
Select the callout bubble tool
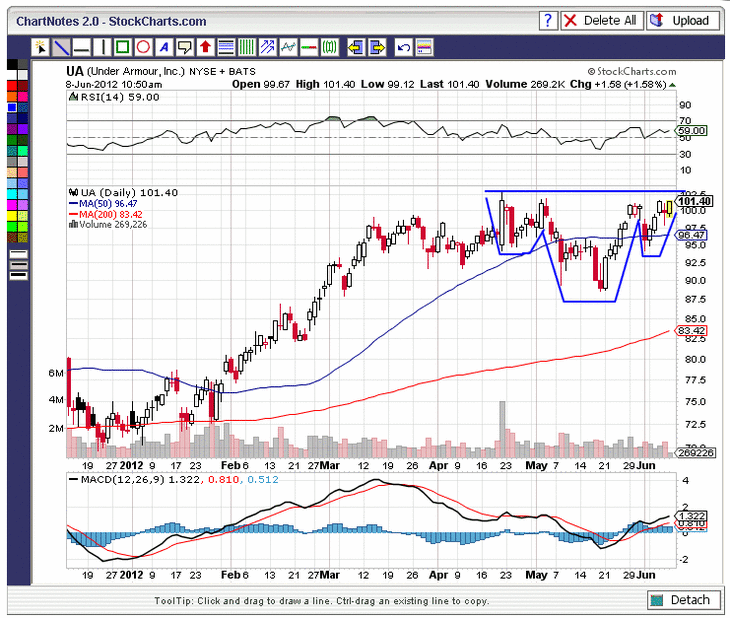(x=185, y=47)
